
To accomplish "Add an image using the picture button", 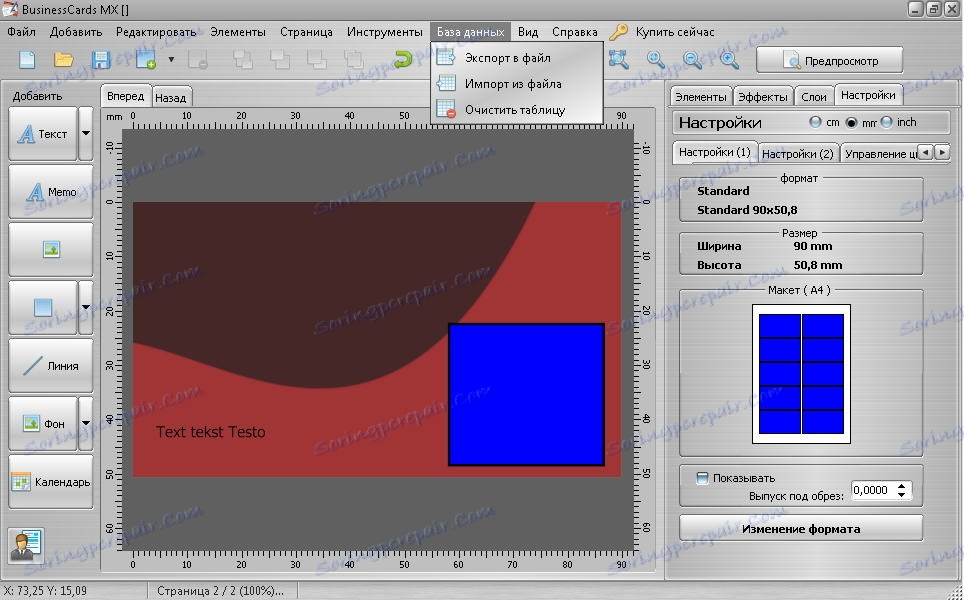I will [x=51, y=250].
